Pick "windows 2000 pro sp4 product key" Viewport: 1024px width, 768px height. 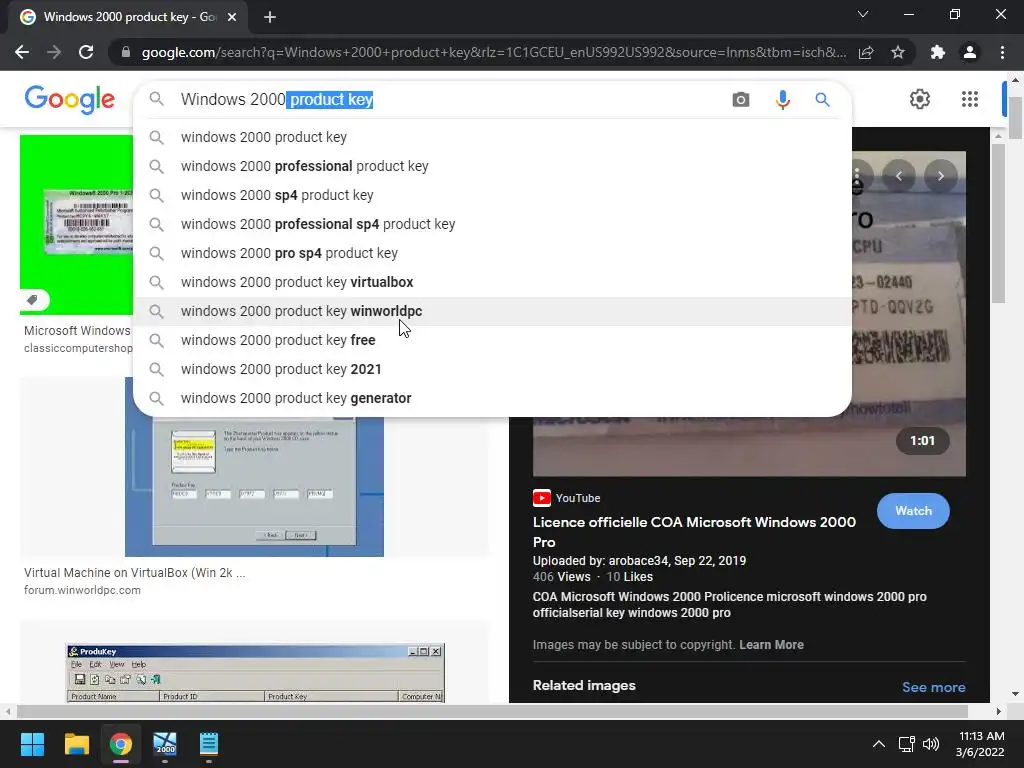coord(492,253)
